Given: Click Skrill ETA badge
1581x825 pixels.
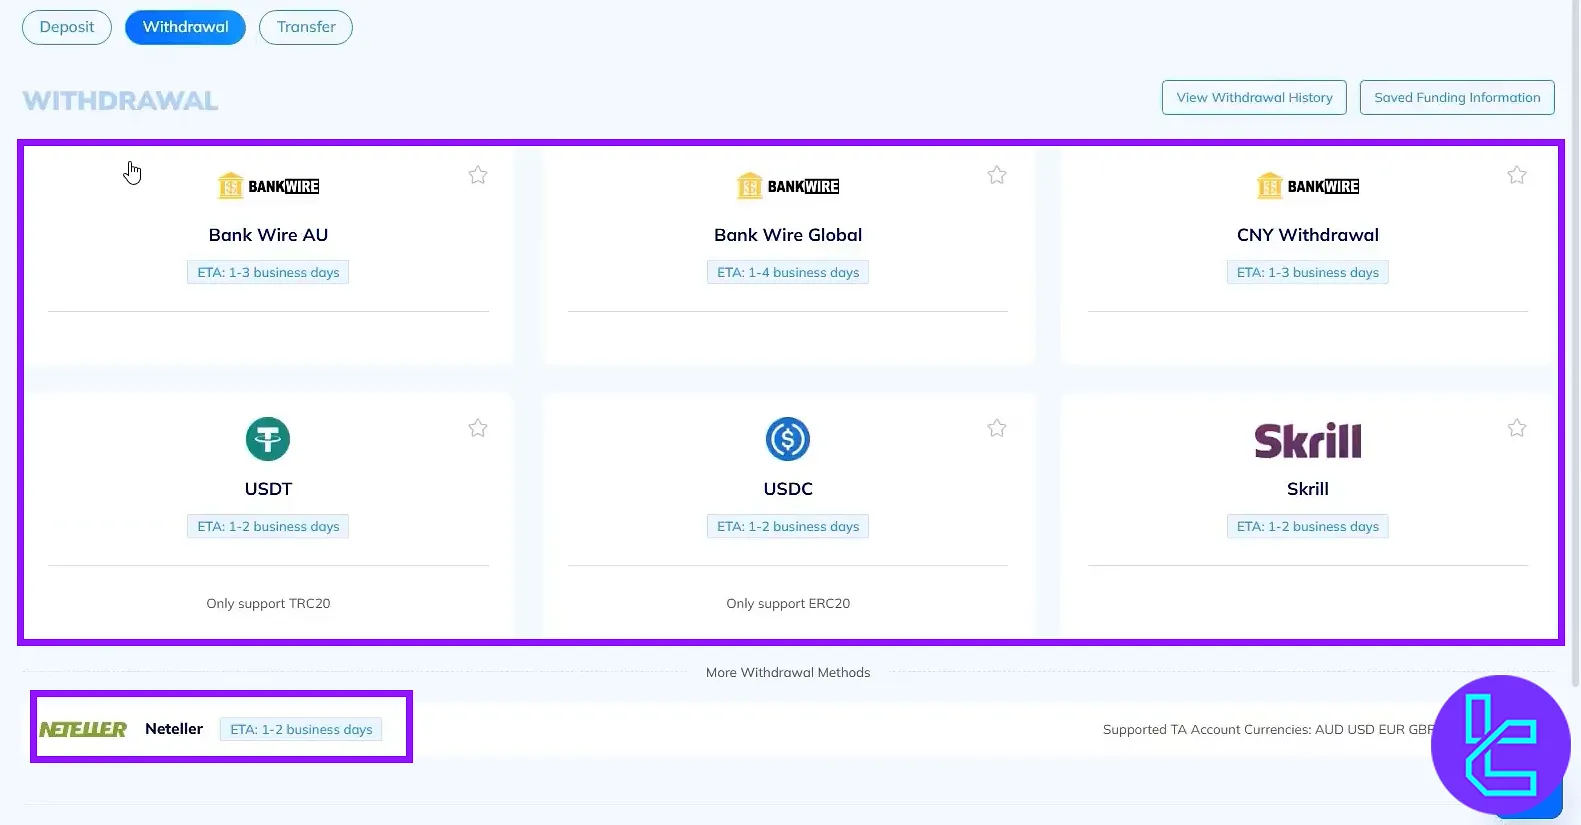Looking at the screenshot, I should pyautogui.click(x=1308, y=526).
